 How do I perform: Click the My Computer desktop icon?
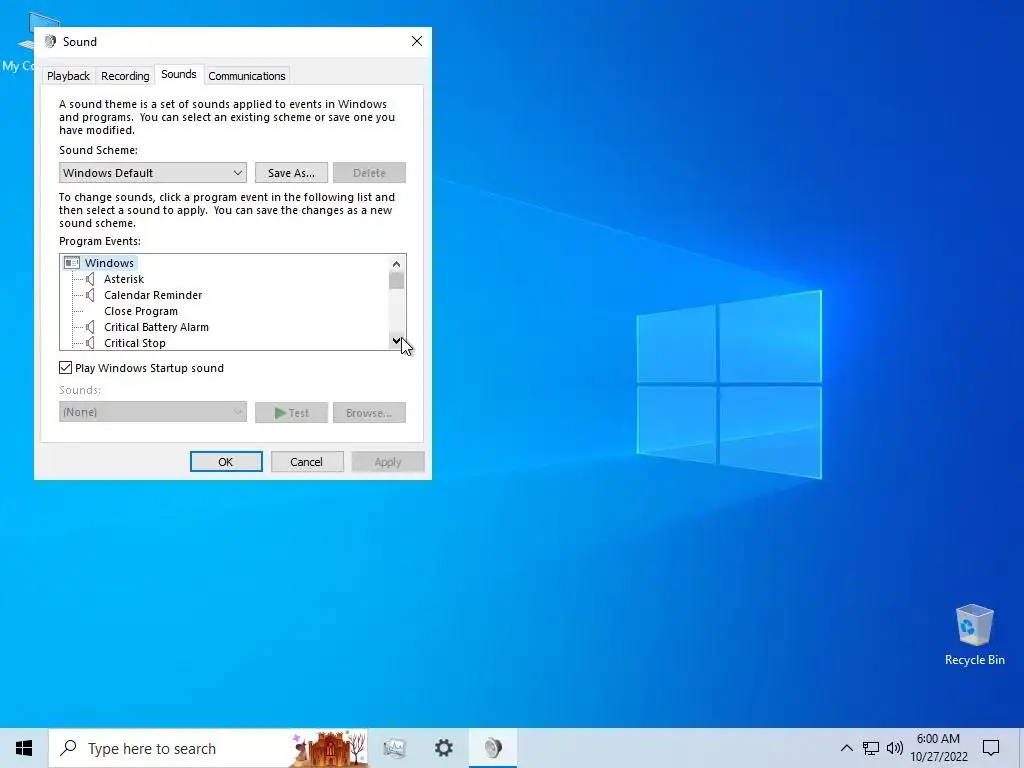[x=26, y=42]
